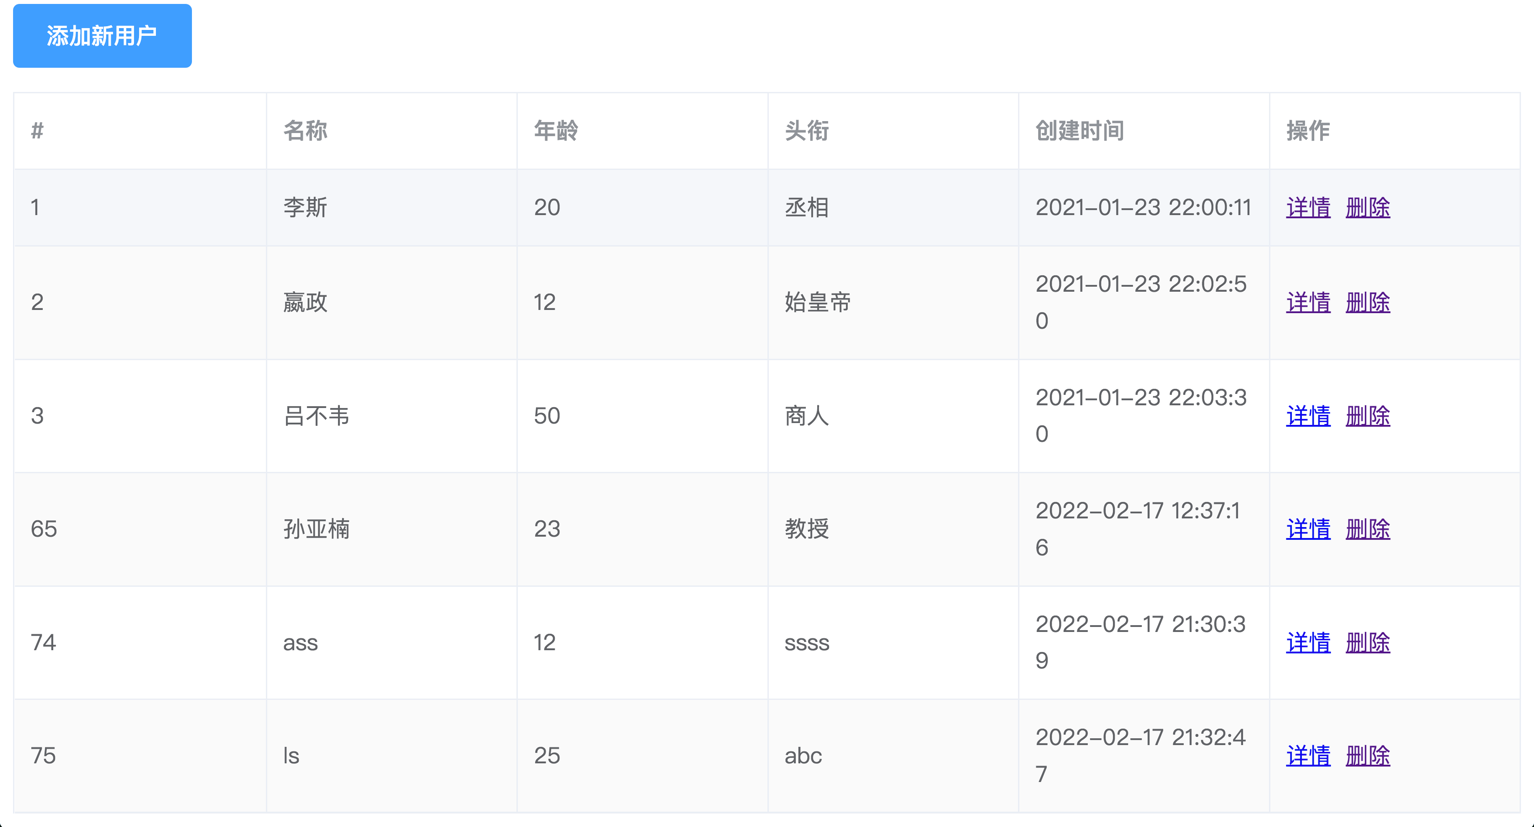
Task: Click the 添加新用户 button
Action: click(x=102, y=36)
